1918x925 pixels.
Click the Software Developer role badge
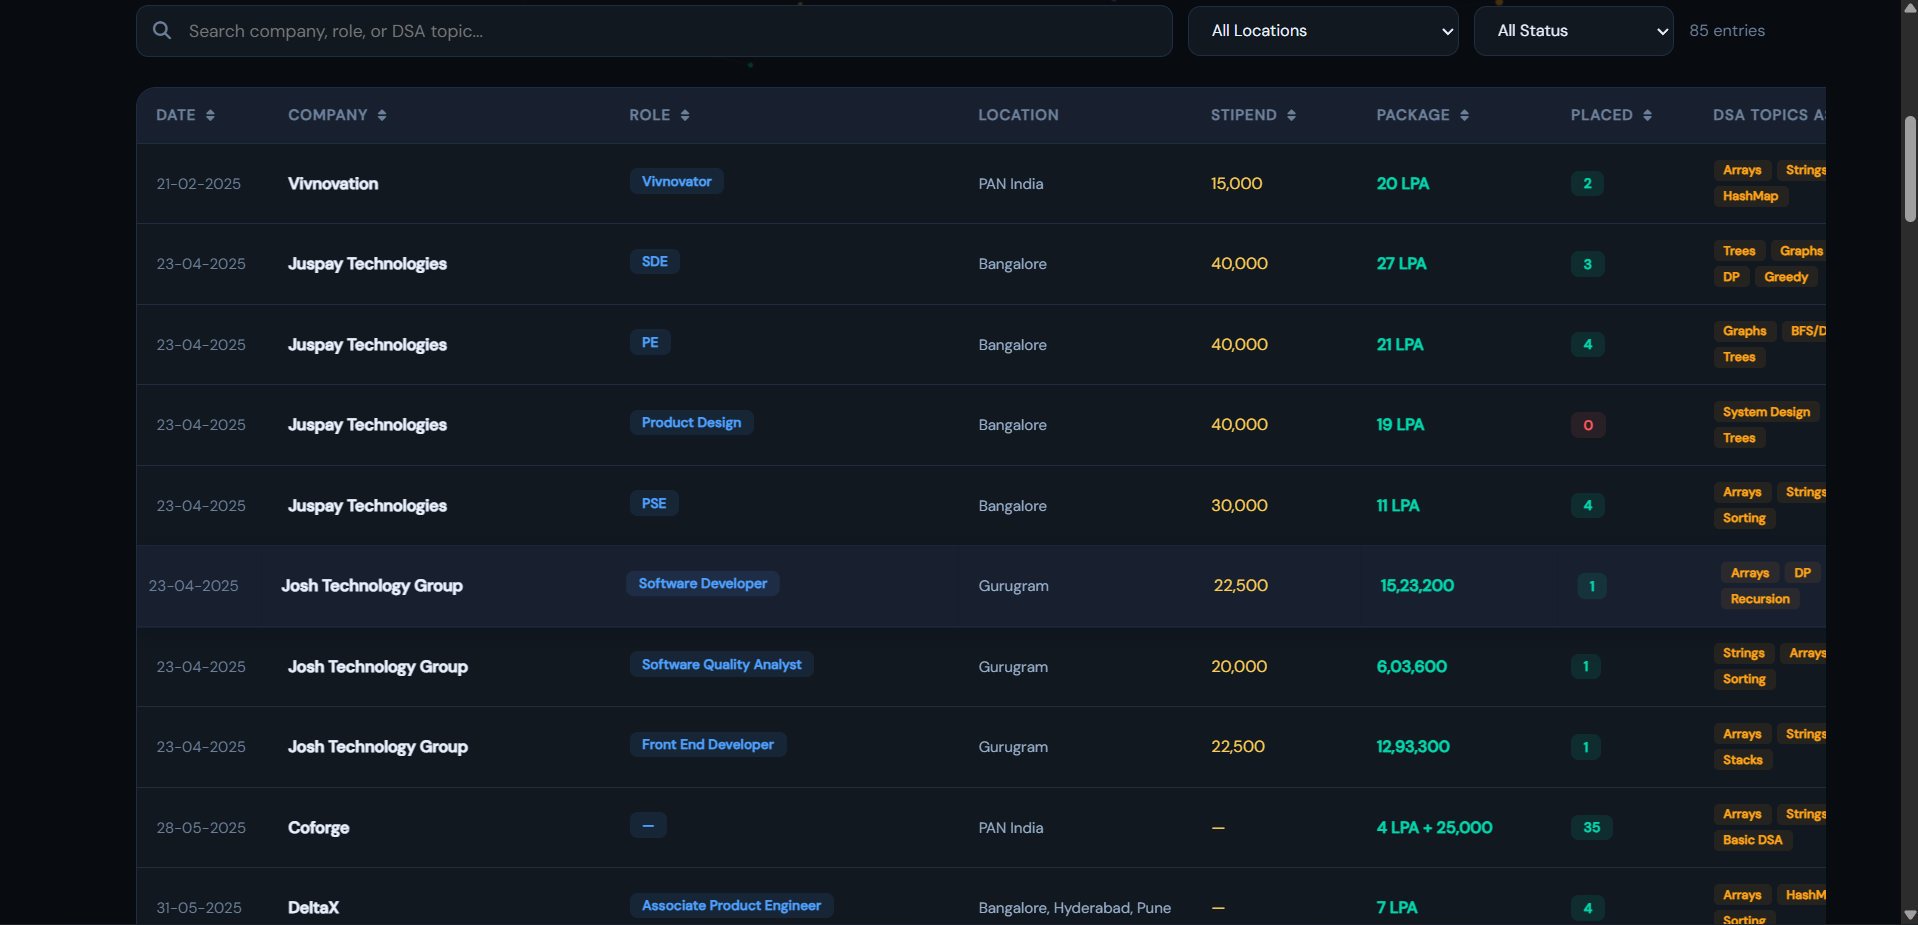point(703,583)
